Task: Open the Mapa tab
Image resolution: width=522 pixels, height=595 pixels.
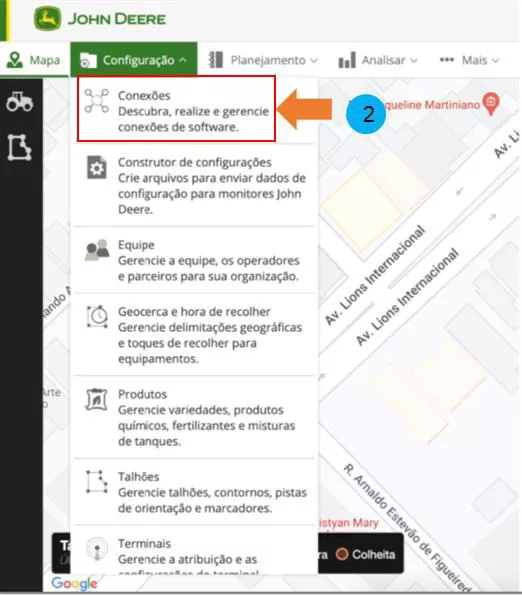Action: point(34,60)
